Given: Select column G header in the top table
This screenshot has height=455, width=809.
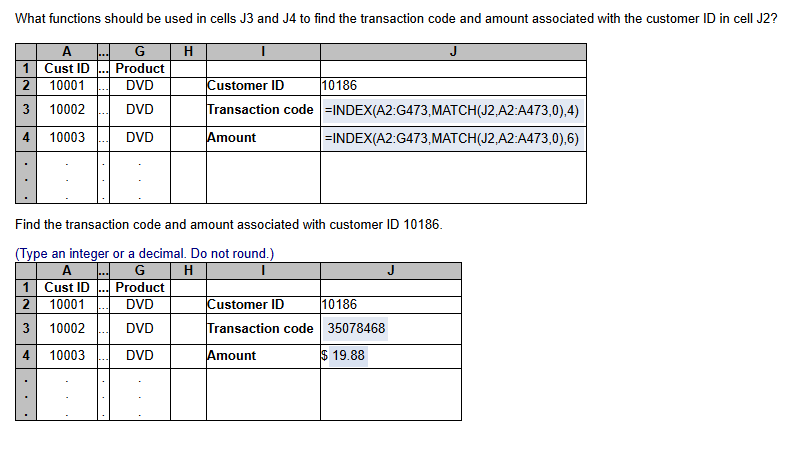Looking at the screenshot, I should [x=139, y=52].
